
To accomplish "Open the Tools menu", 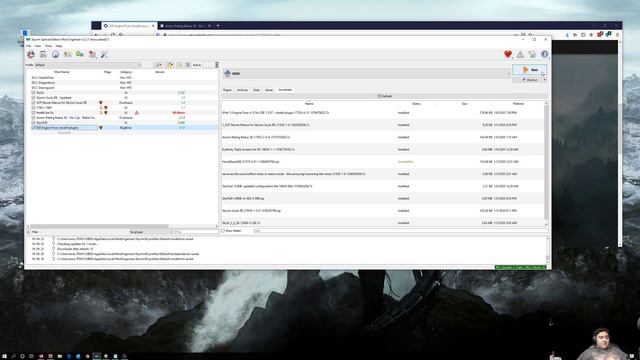I will (x=48, y=46).
